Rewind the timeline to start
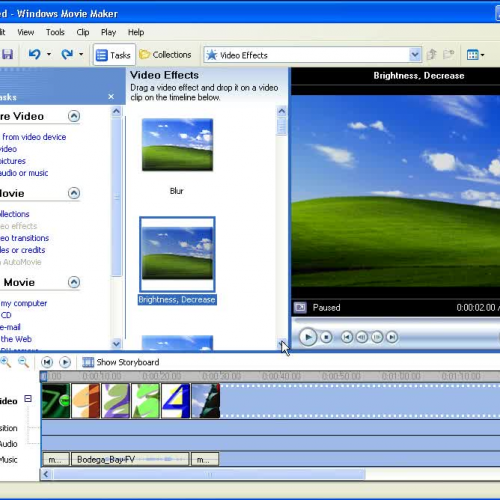The image size is (500, 500). (47, 362)
